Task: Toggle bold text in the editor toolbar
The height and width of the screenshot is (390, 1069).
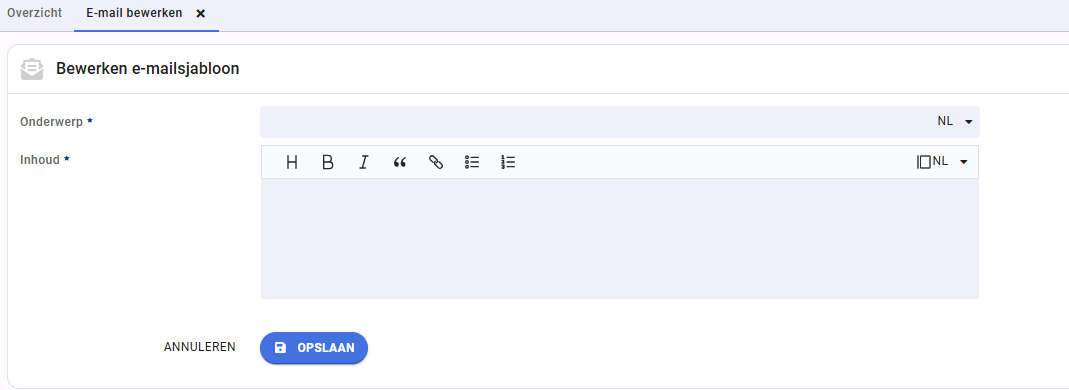Action: click(x=328, y=162)
